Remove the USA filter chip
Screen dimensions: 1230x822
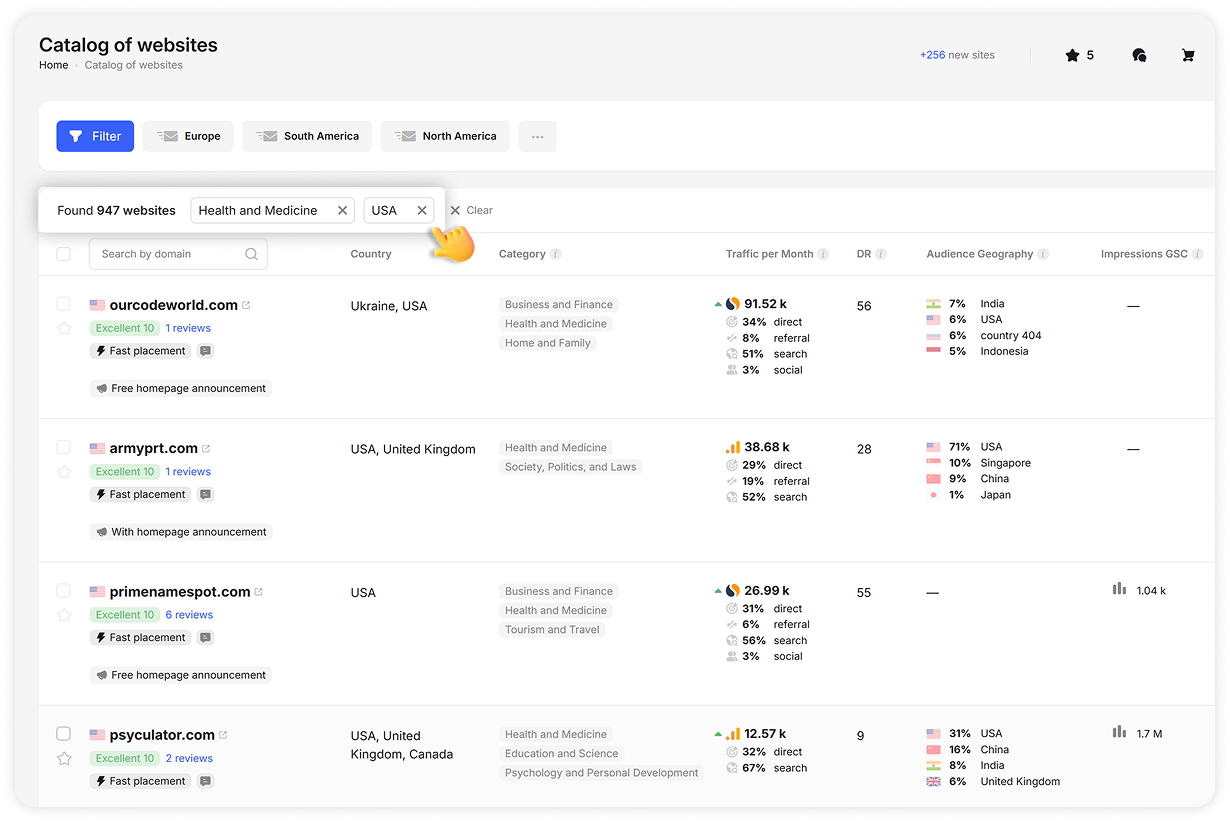(x=420, y=210)
